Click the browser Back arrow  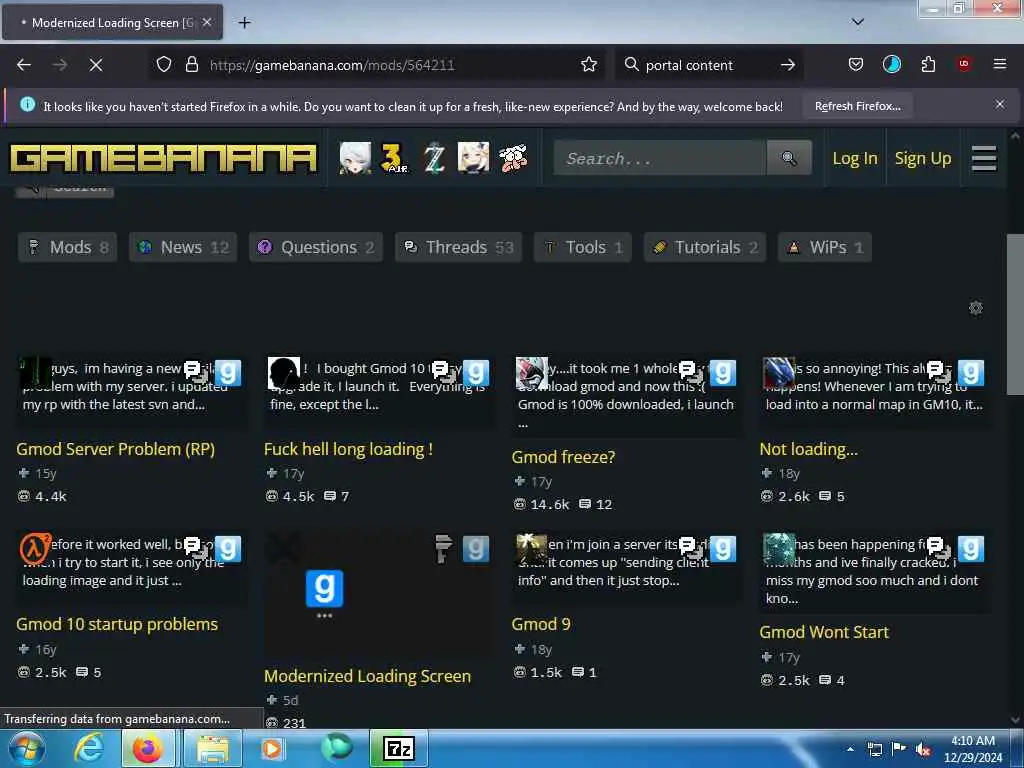[24, 65]
